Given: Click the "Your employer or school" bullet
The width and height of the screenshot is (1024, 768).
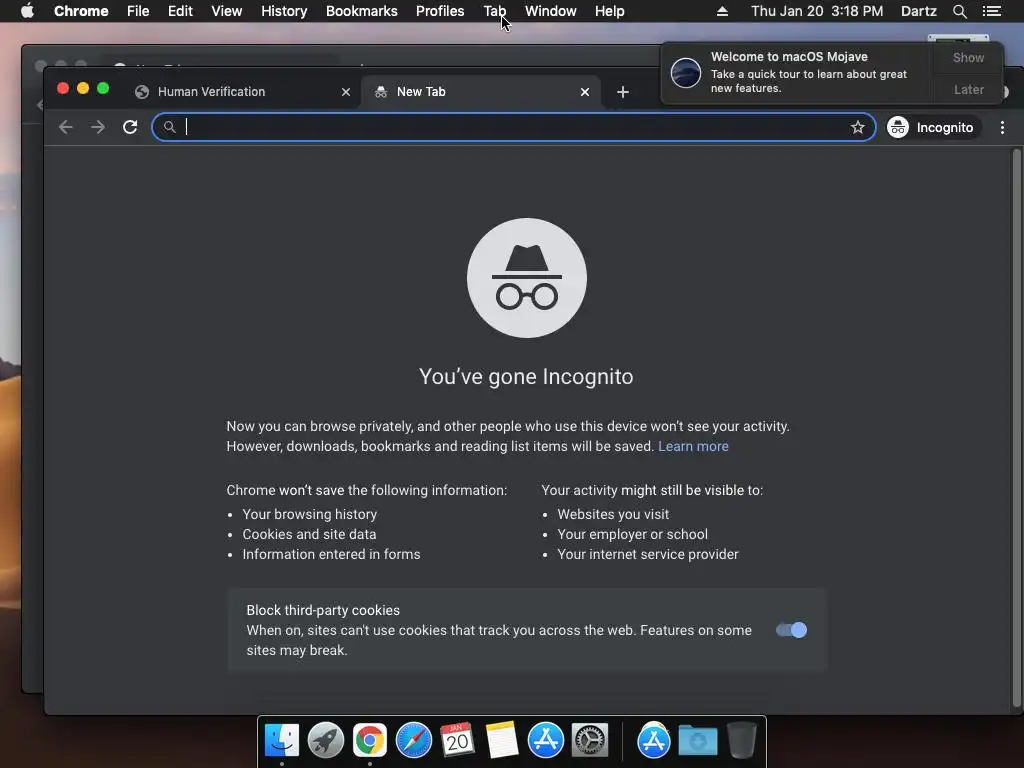Looking at the screenshot, I should 632,534.
